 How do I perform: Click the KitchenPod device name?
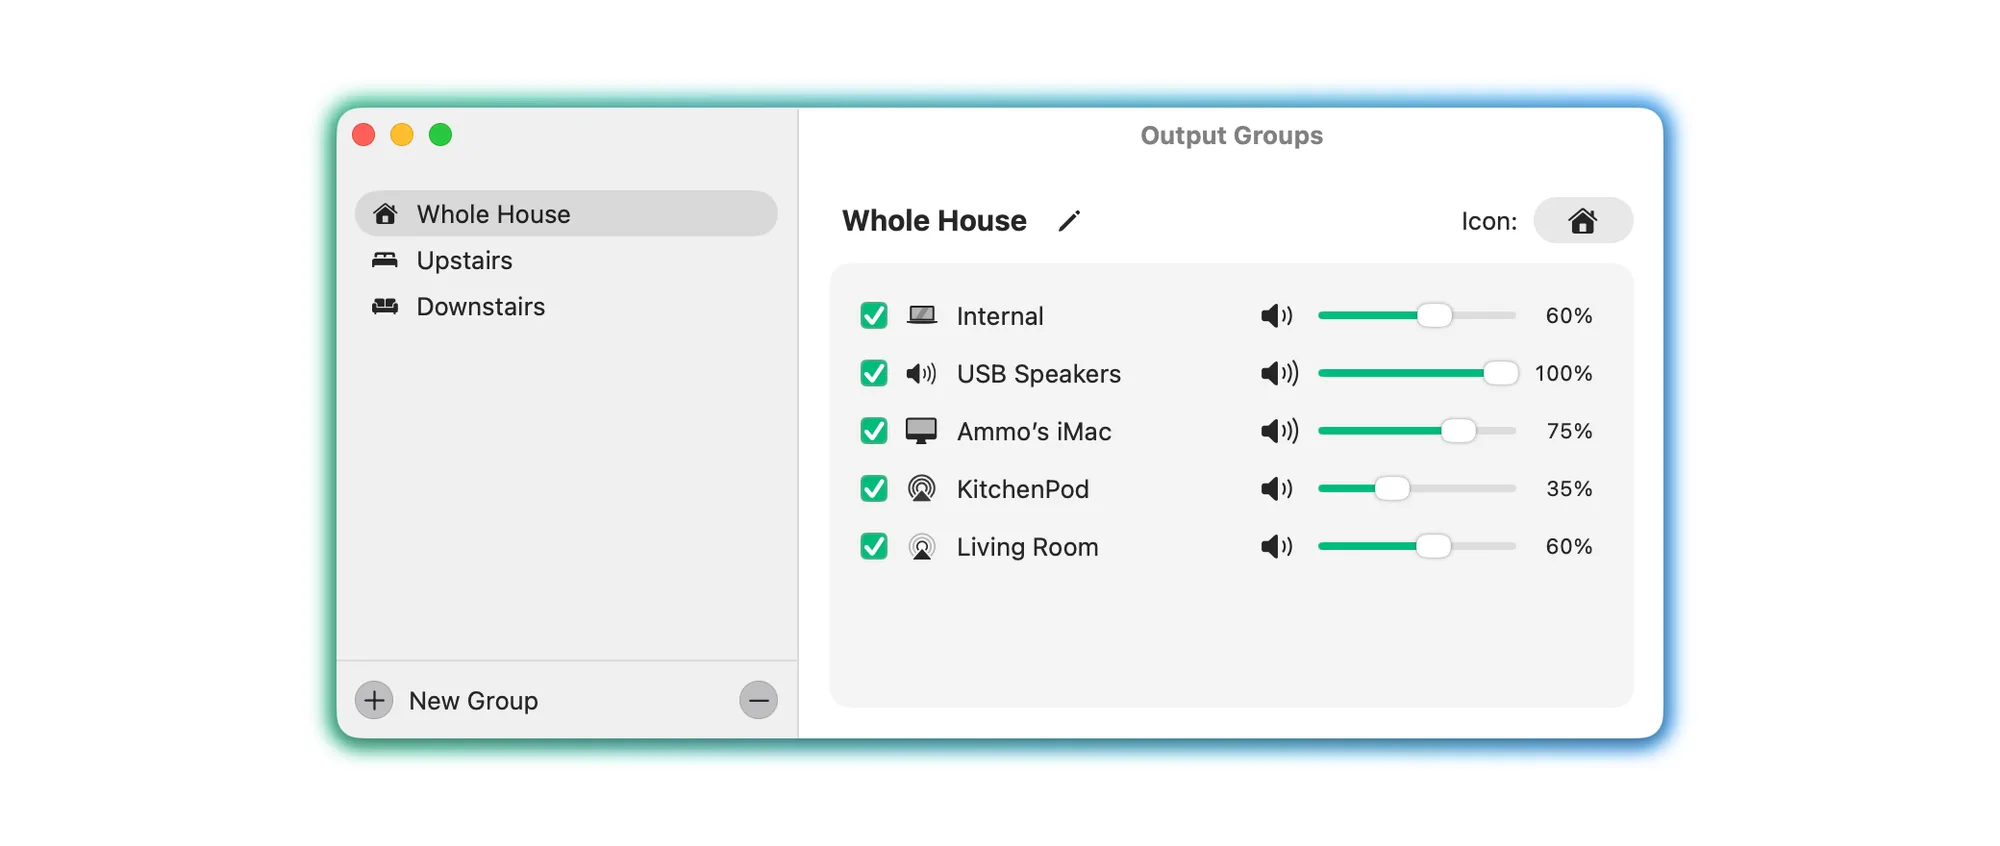tap(1023, 489)
